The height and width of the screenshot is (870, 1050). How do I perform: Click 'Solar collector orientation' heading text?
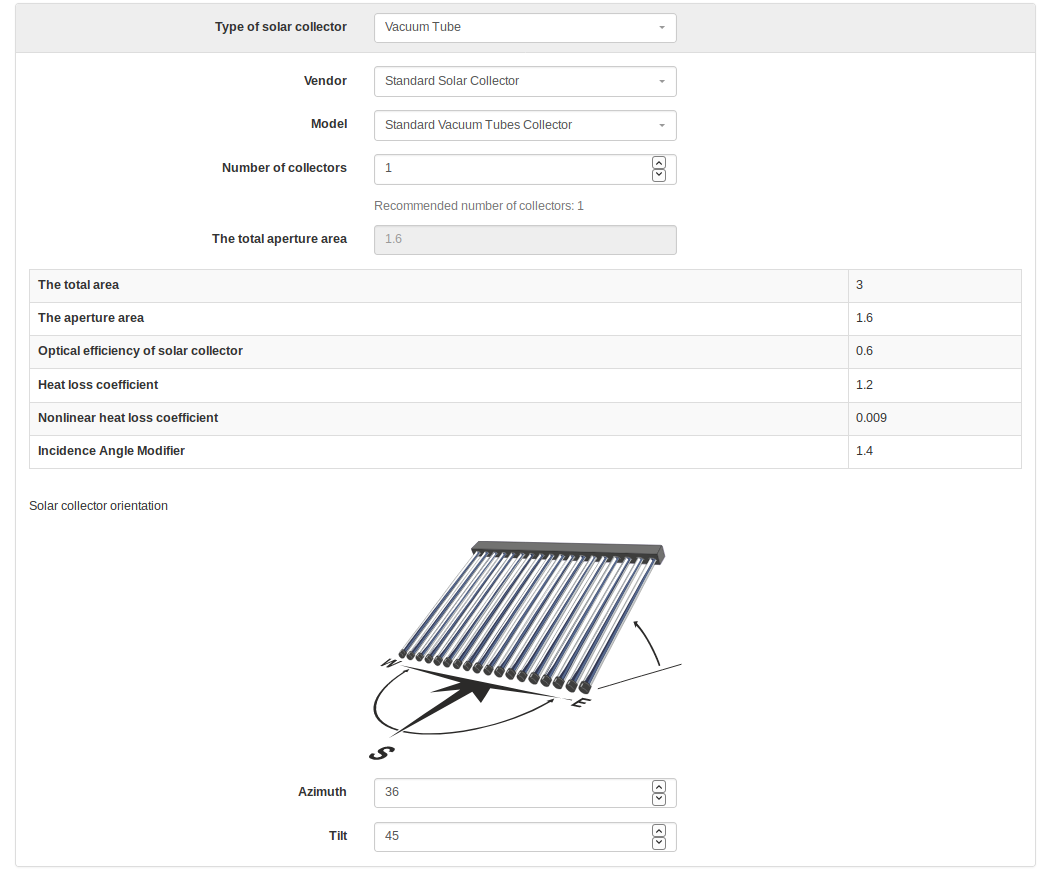98,506
